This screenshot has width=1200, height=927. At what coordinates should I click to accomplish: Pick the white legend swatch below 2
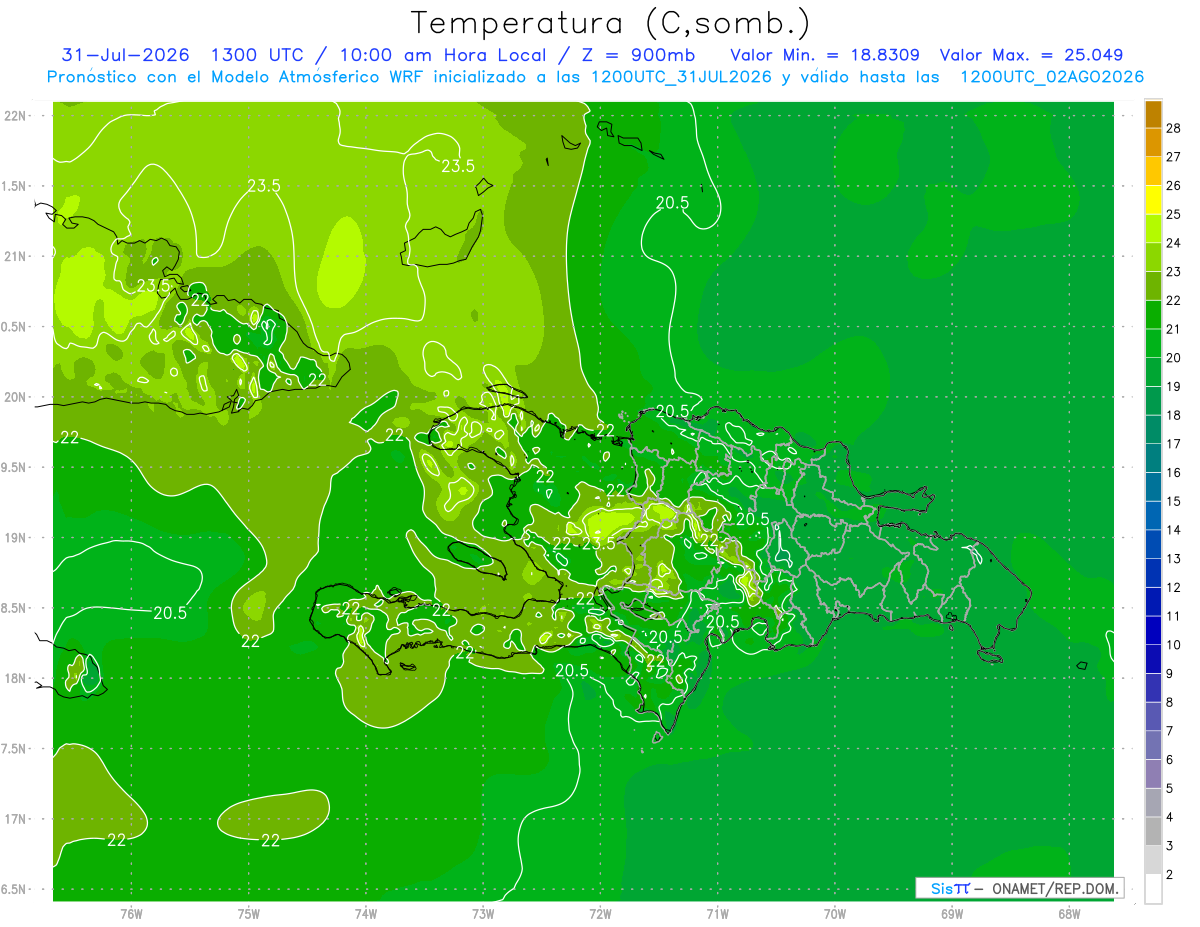[1153, 889]
